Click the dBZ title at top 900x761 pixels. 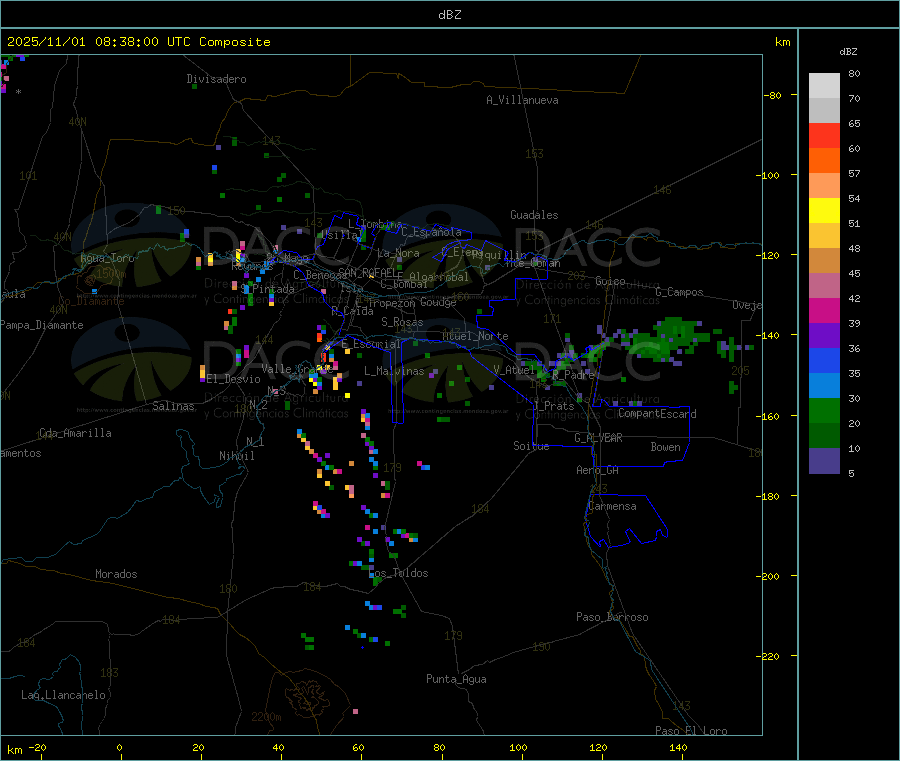pyautogui.click(x=449, y=15)
